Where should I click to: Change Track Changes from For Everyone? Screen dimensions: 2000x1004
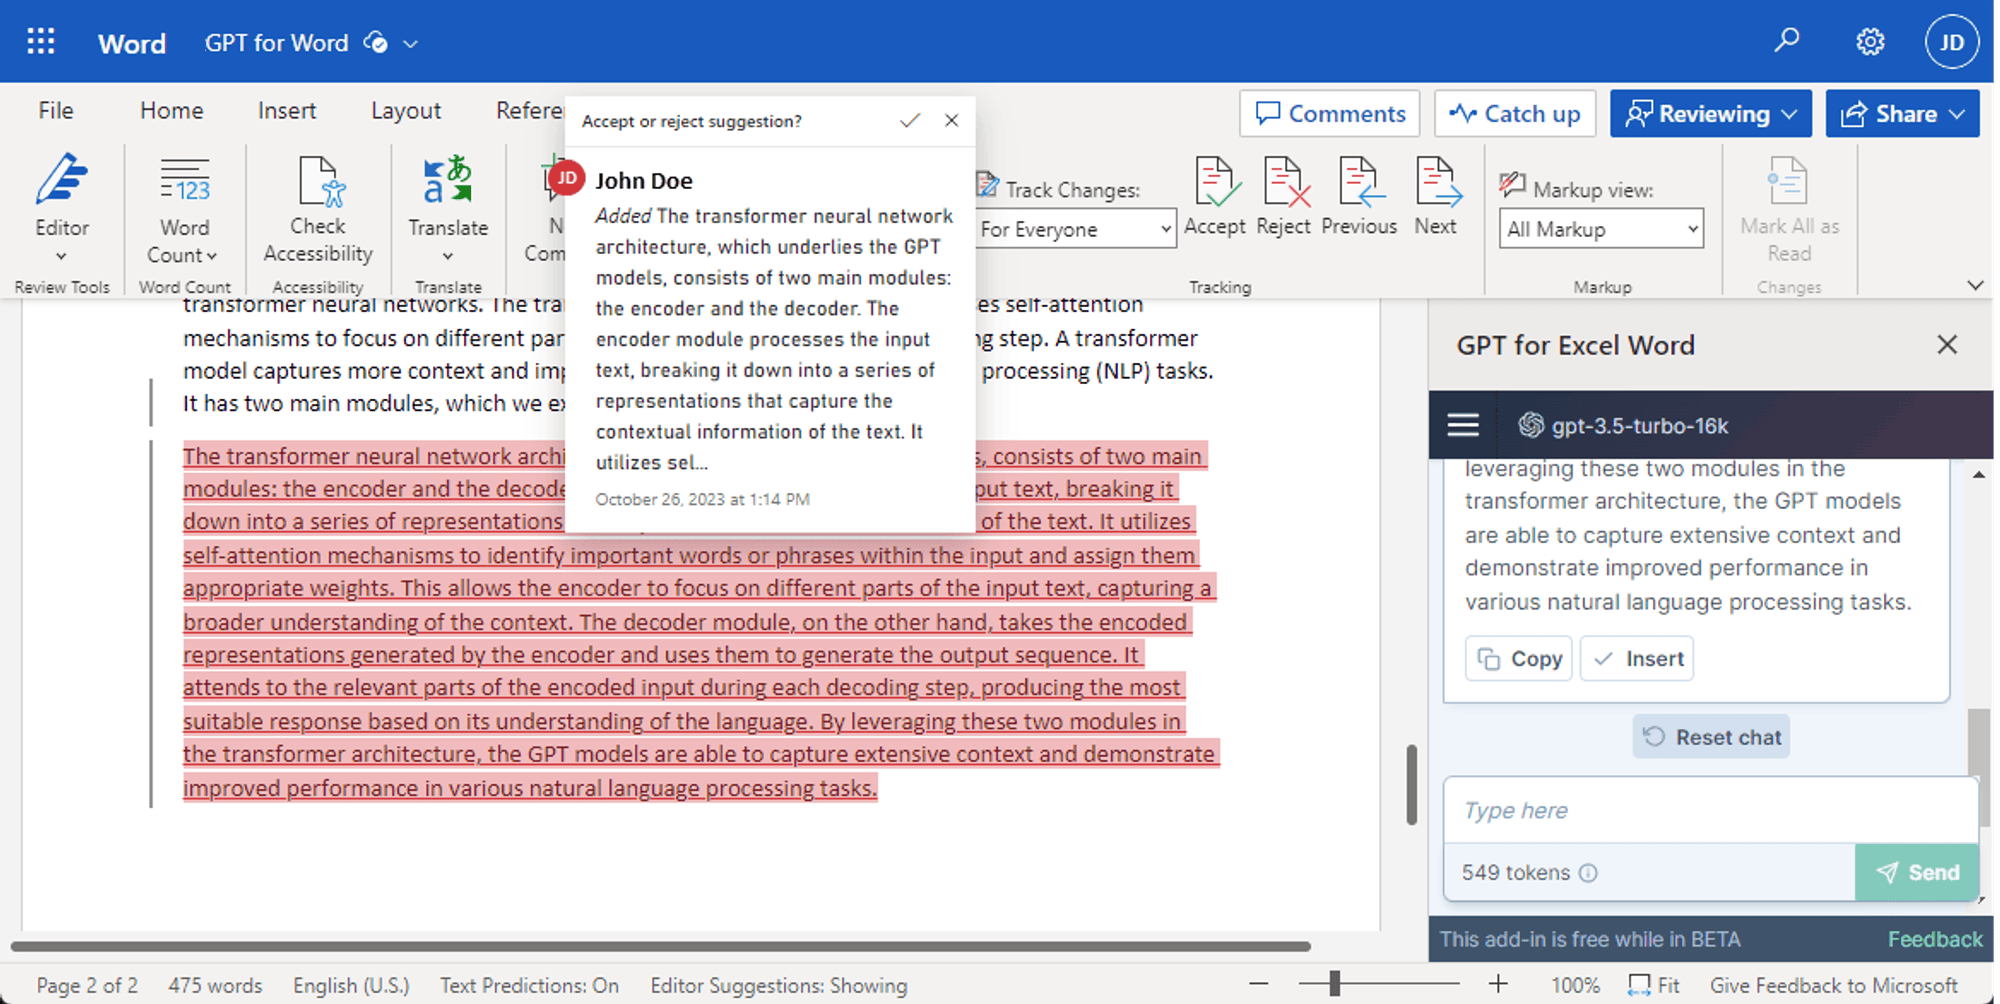coord(1074,229)
